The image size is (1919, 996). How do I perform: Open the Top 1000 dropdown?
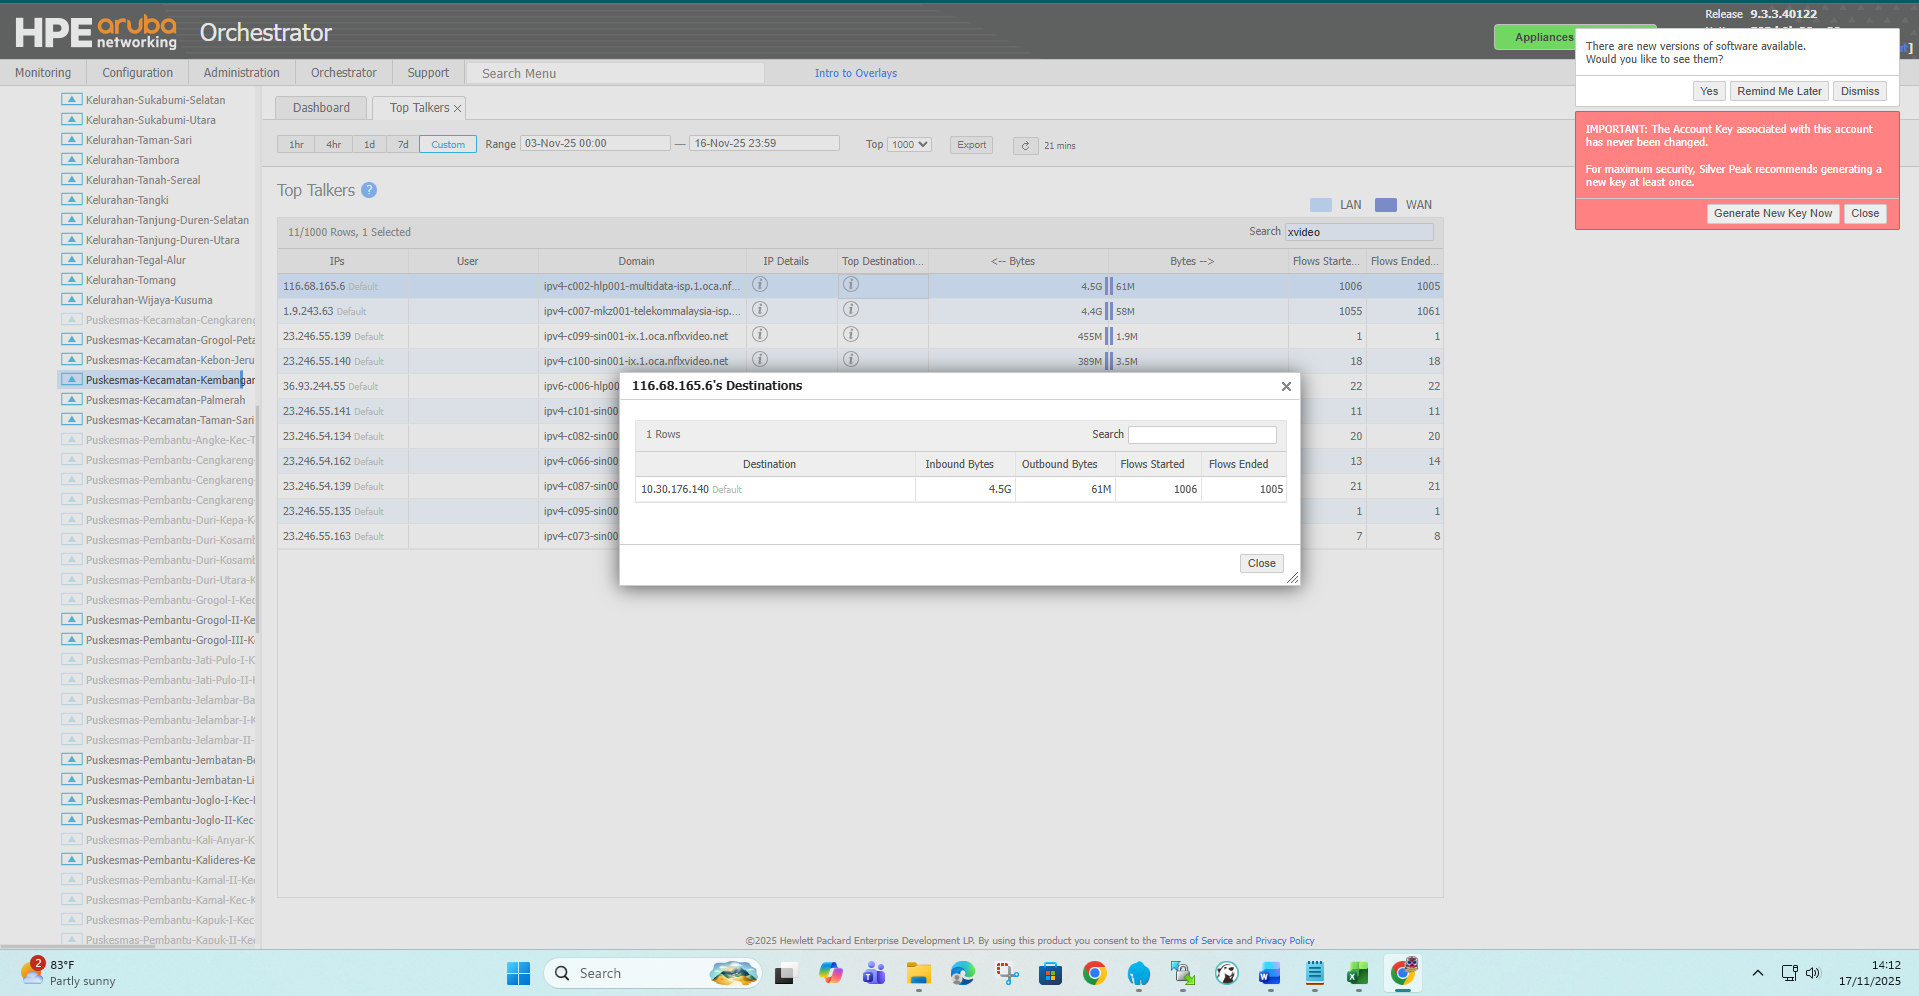[910, 145]
